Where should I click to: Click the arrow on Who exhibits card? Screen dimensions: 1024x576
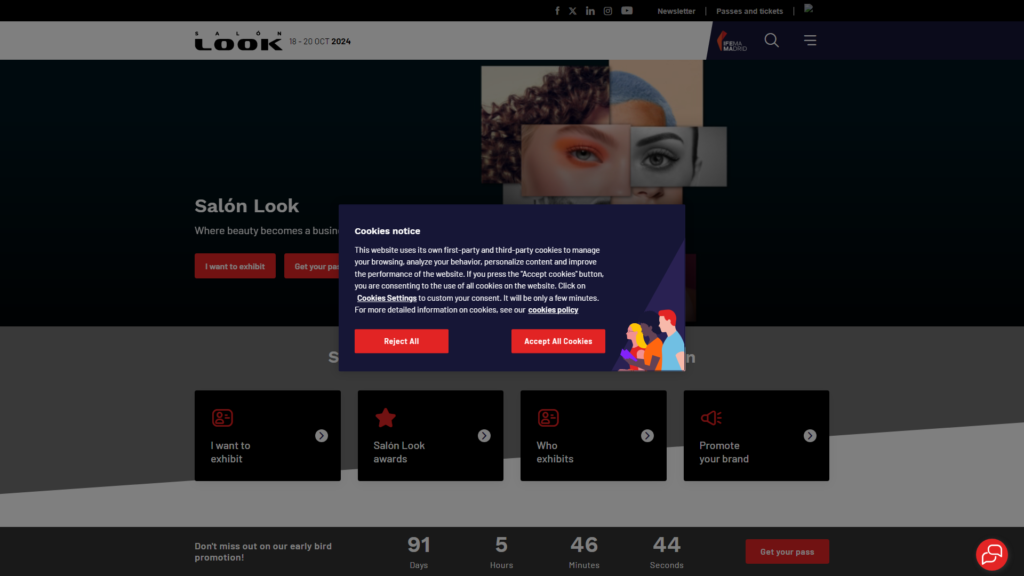(647, 436)
